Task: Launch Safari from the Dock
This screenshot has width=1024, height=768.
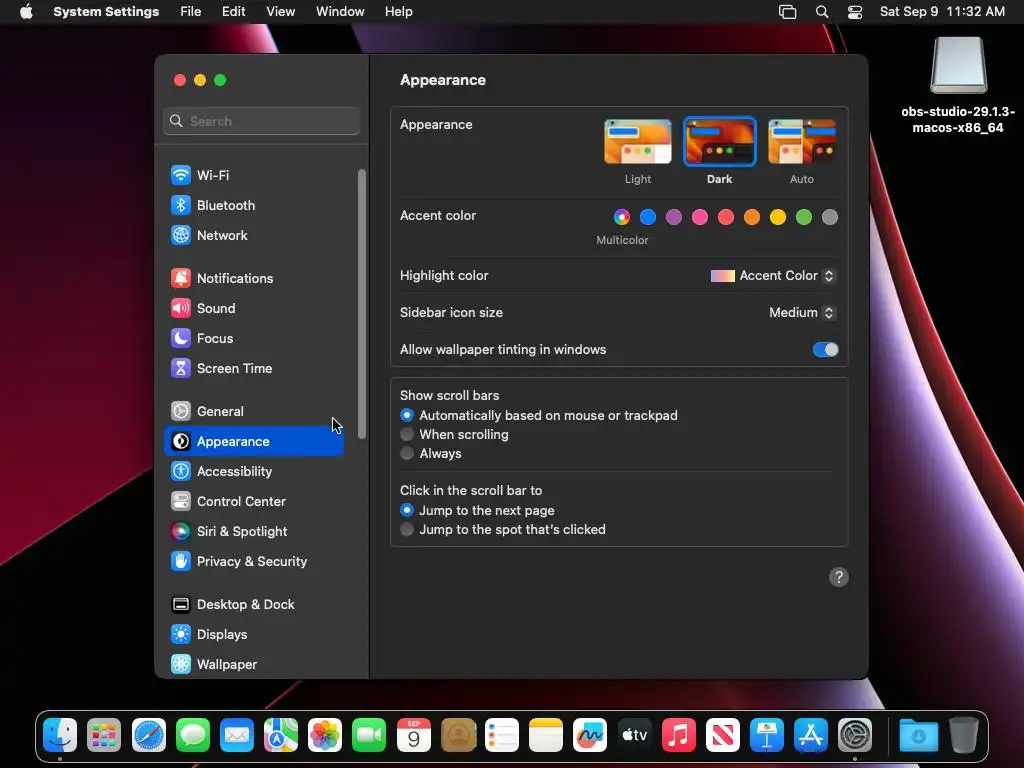Action: point(148,735)
